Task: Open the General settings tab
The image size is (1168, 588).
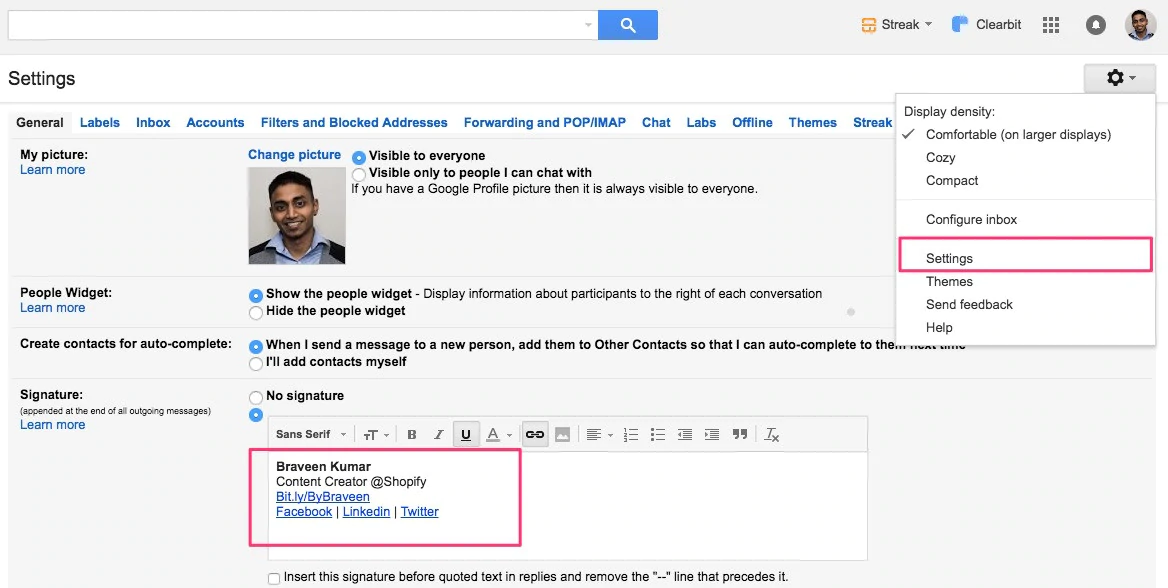Action: 39,122
